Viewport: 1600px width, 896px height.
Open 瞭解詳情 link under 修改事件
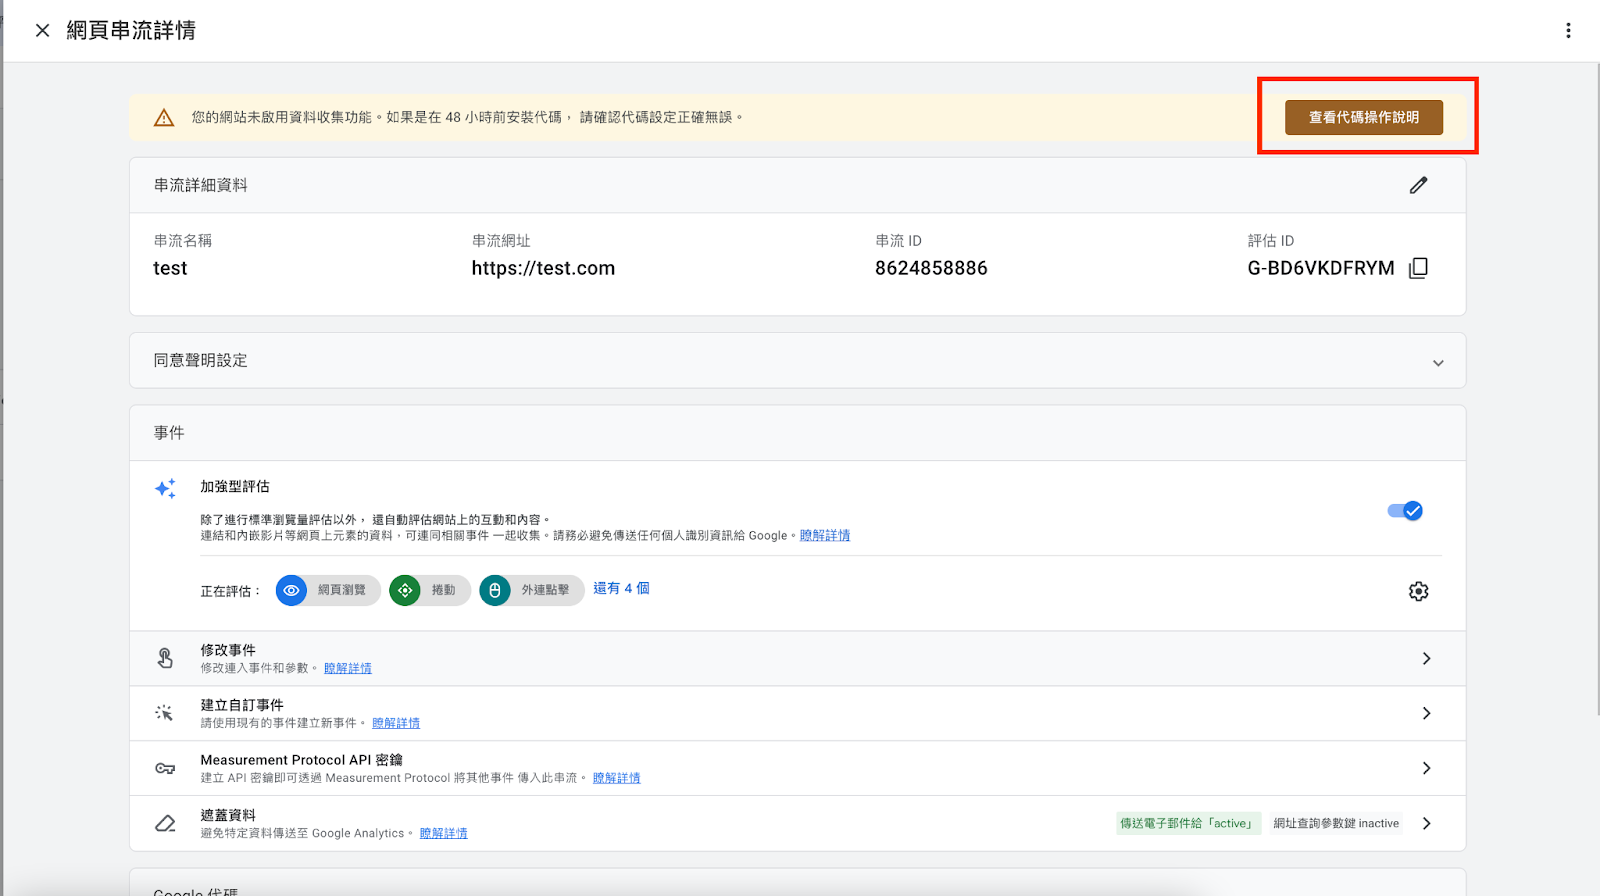click(348, 668)
